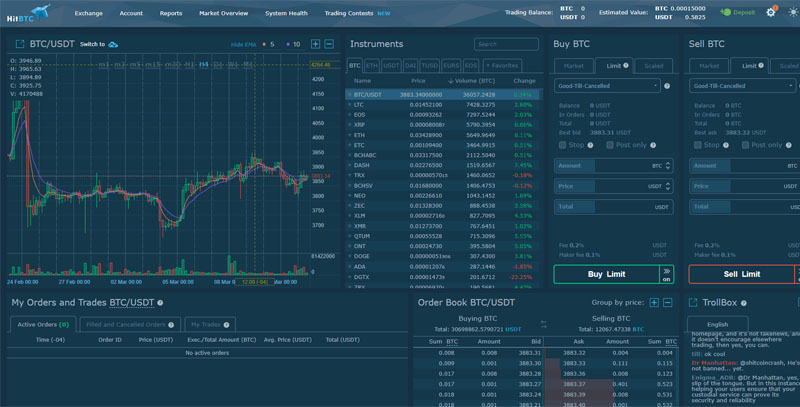
Task: Toggle the EMA 10 indicator
Action: point(293,44)
